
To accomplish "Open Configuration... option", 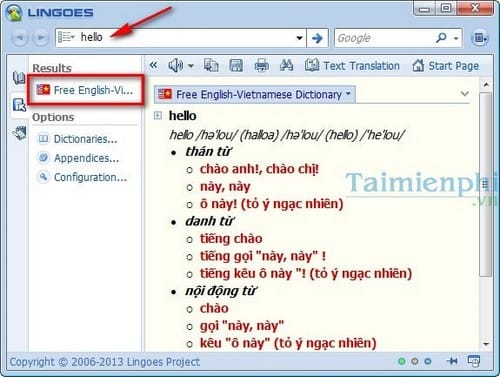I will click(x=82, y=177).
